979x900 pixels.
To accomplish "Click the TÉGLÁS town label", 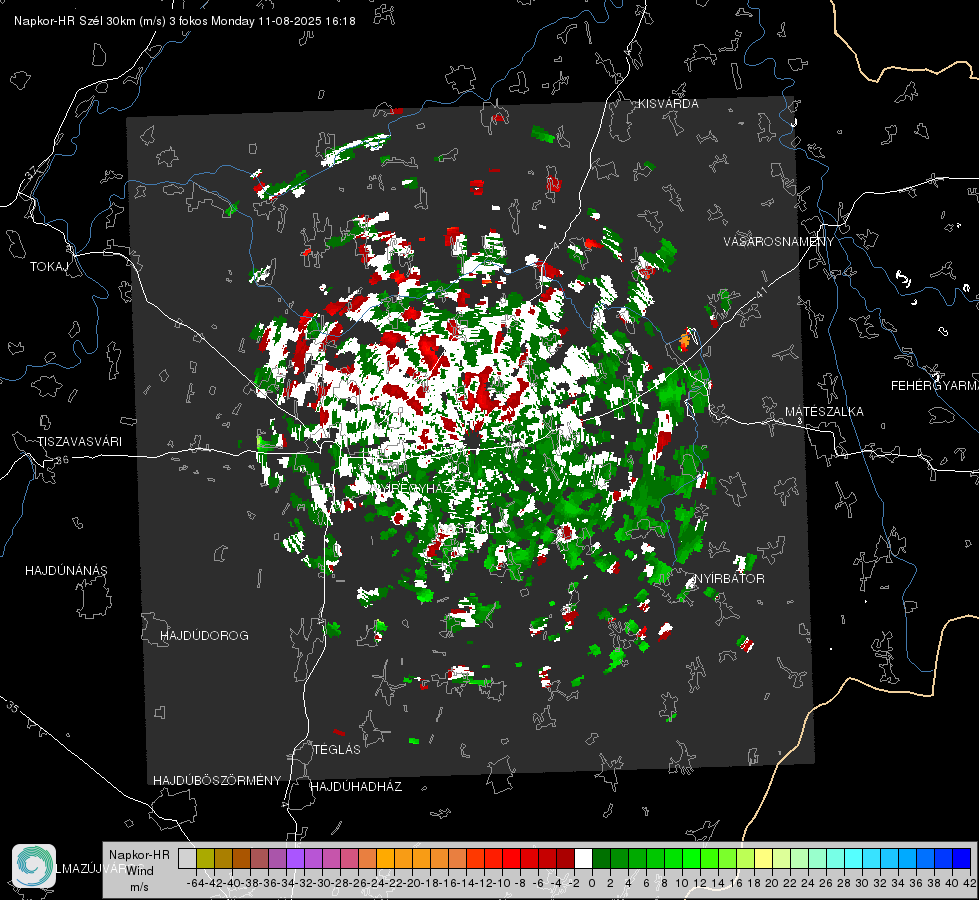I will tap(337, 749).
